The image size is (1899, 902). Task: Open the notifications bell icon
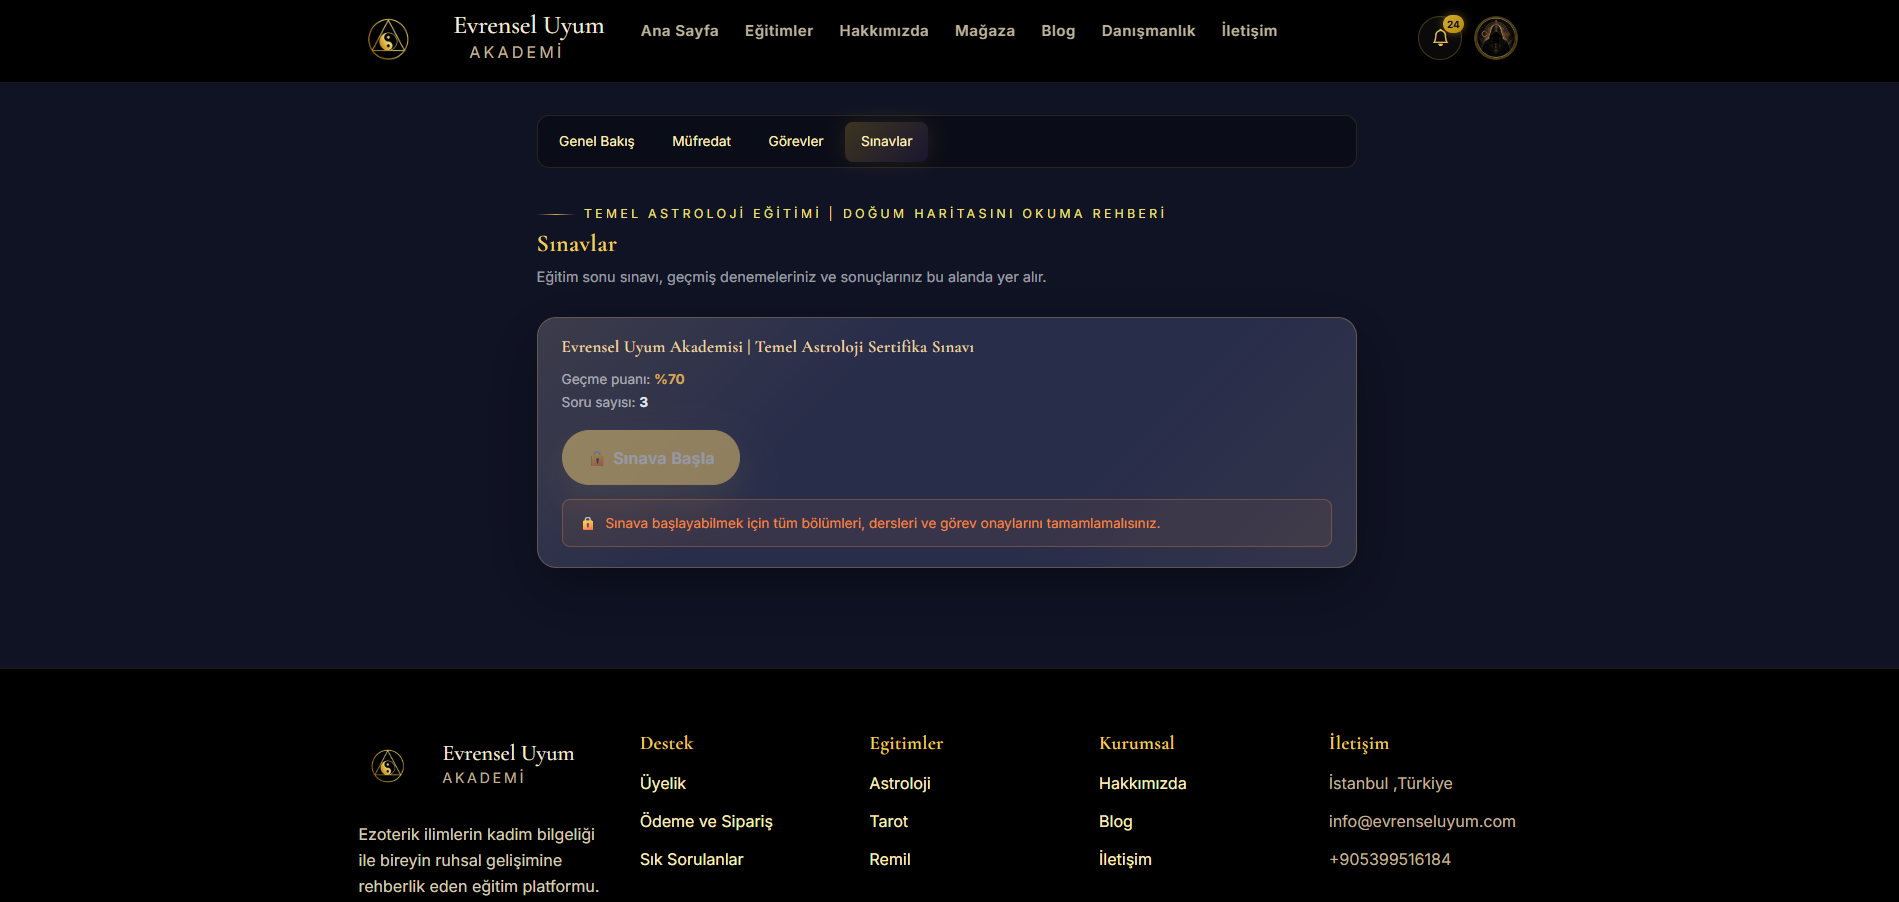click(1440, 38)
